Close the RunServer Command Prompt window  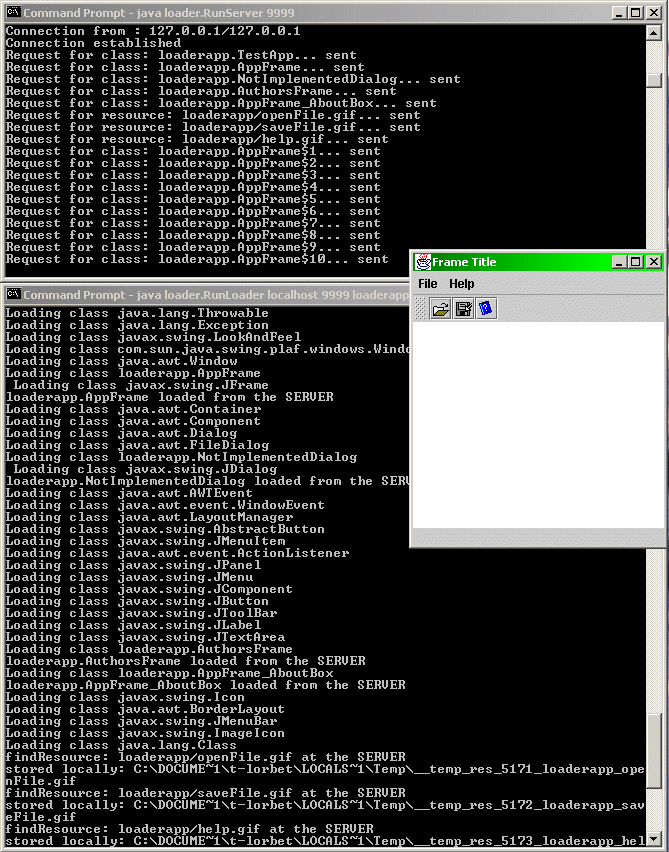[x=653, y=13]
